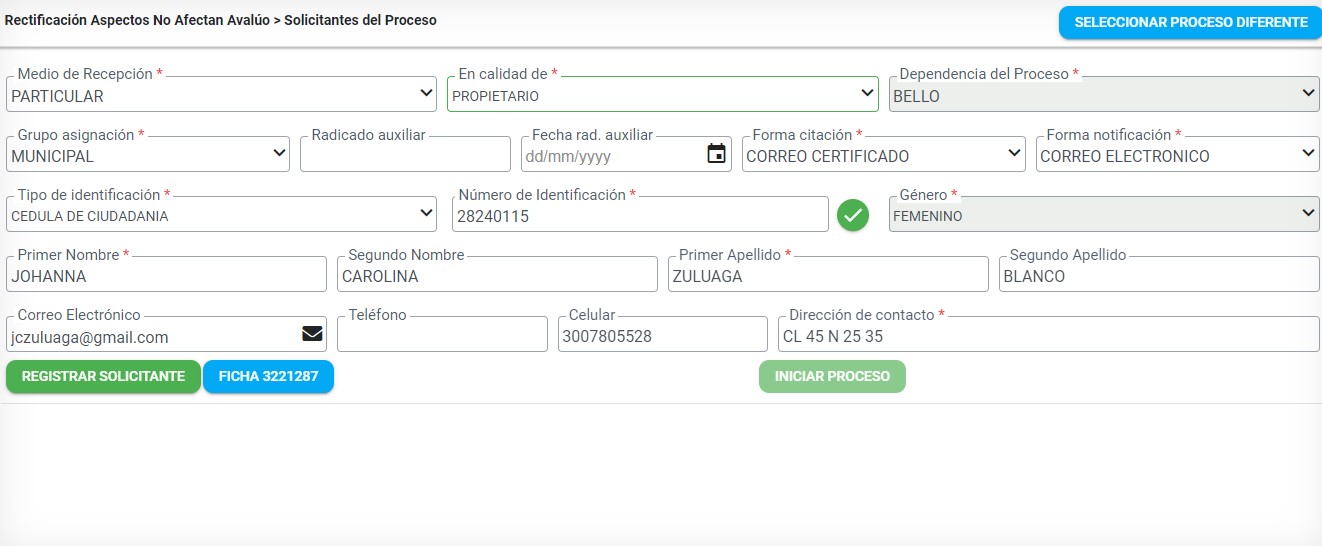Select the Teléfono input field
The image size is (1322, 546).
[x=442, y=334]
